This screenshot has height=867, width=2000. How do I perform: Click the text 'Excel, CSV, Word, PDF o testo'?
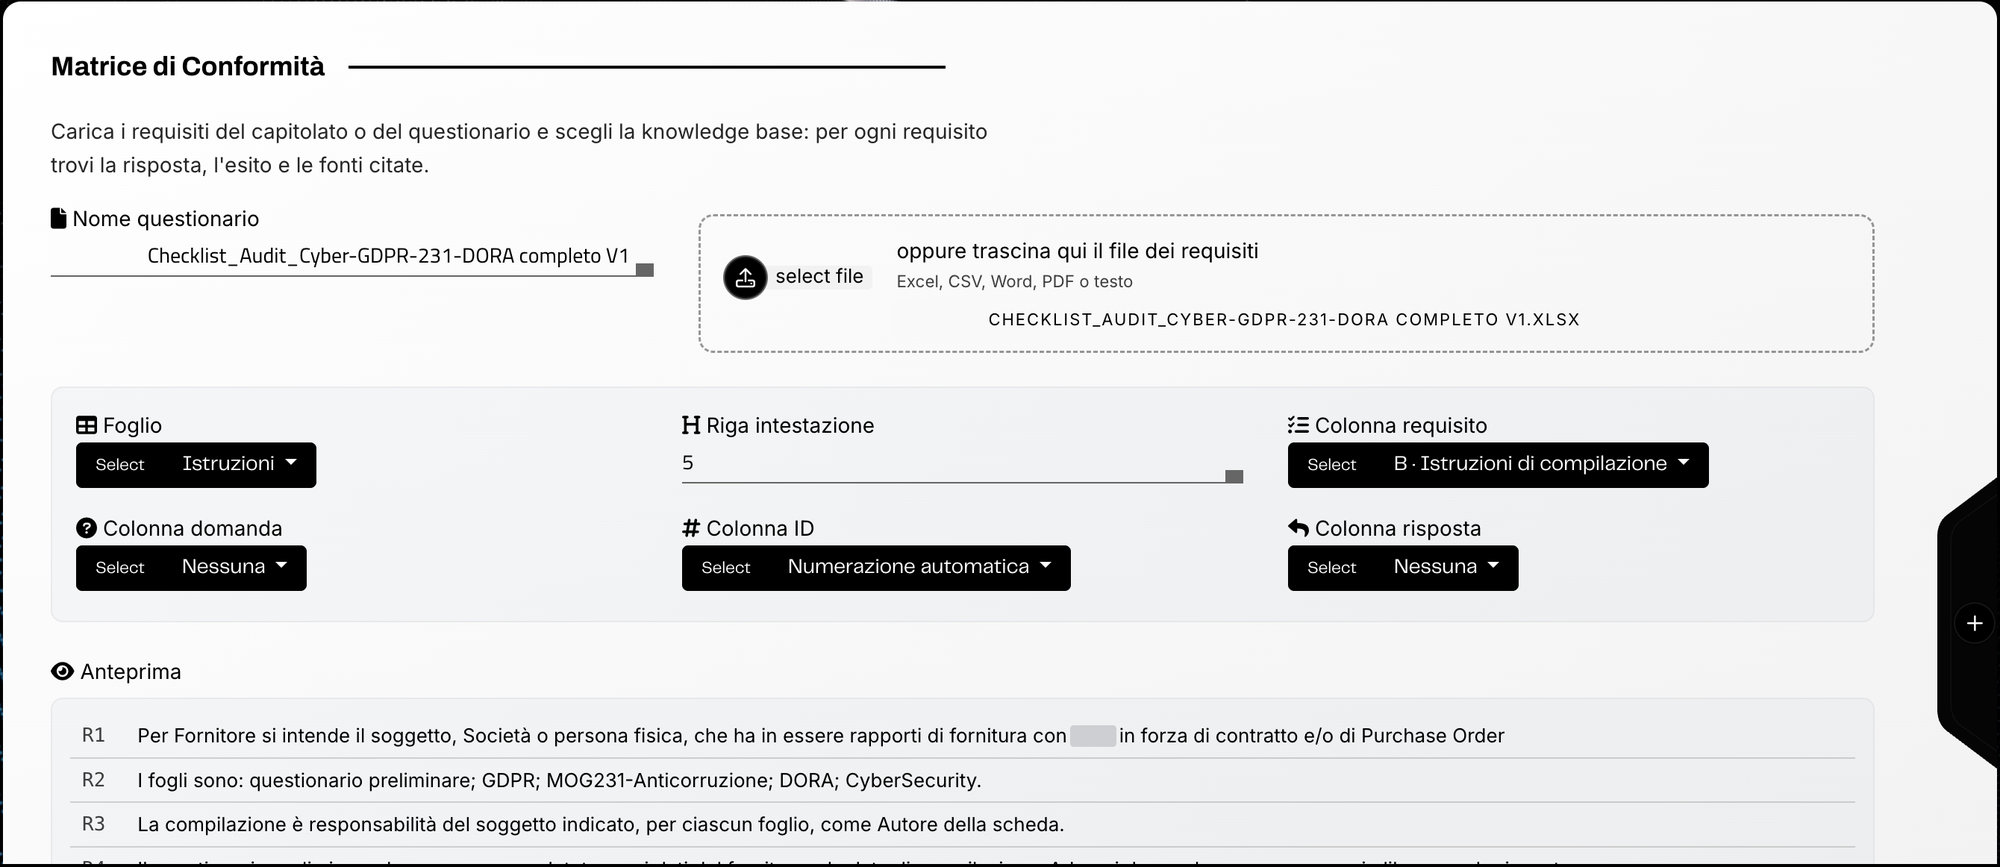(1015, 282)
